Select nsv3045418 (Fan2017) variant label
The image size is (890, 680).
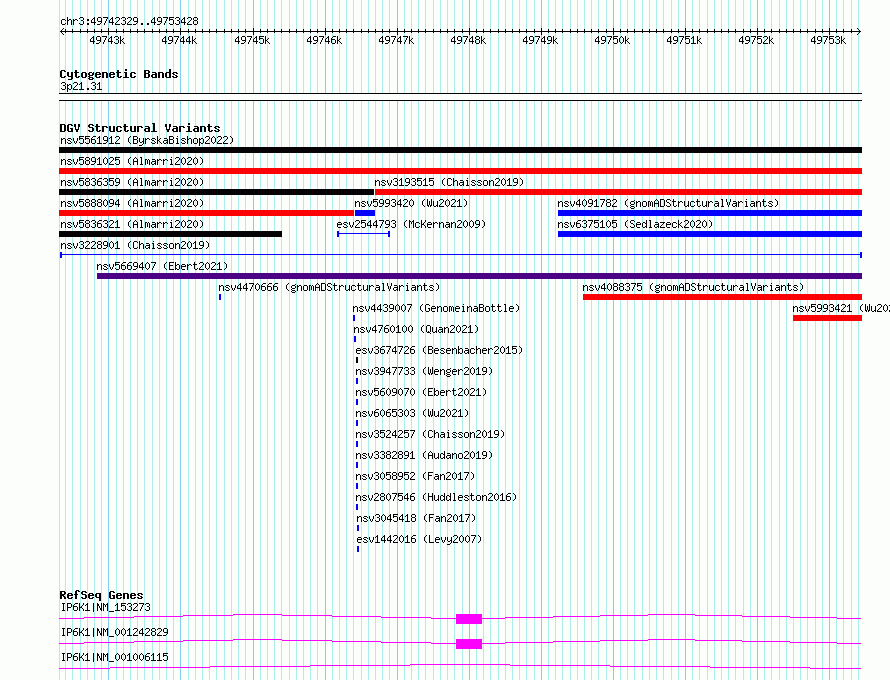(416, 518)
